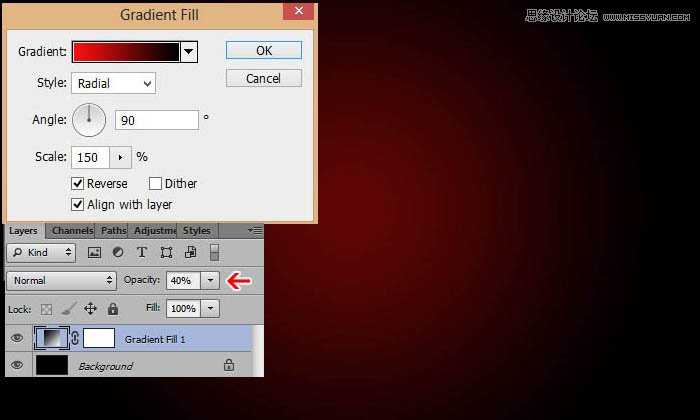The width and height of the screenshot is (700, 420).
Task: Switch to the Channels tab
Action: click(72, 231)
